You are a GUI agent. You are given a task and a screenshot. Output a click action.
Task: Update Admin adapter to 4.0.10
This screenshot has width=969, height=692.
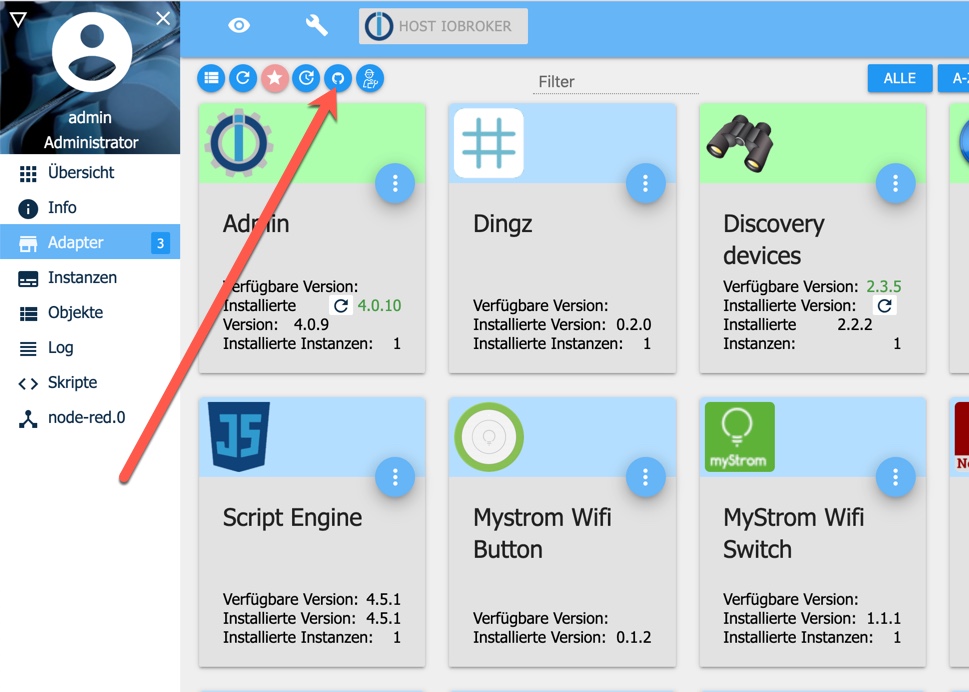coord(341,305)
